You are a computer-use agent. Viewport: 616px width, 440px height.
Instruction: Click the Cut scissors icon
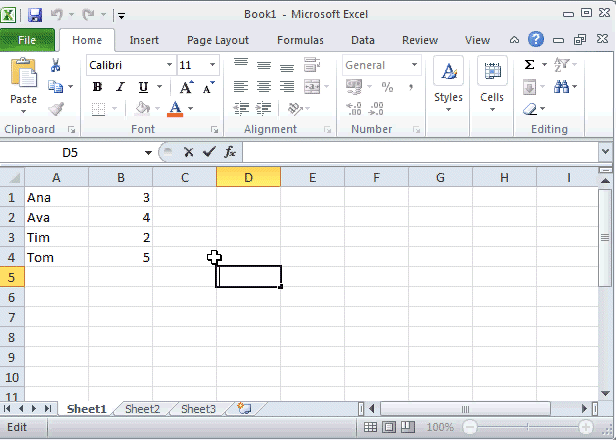(x=56, y=65)
